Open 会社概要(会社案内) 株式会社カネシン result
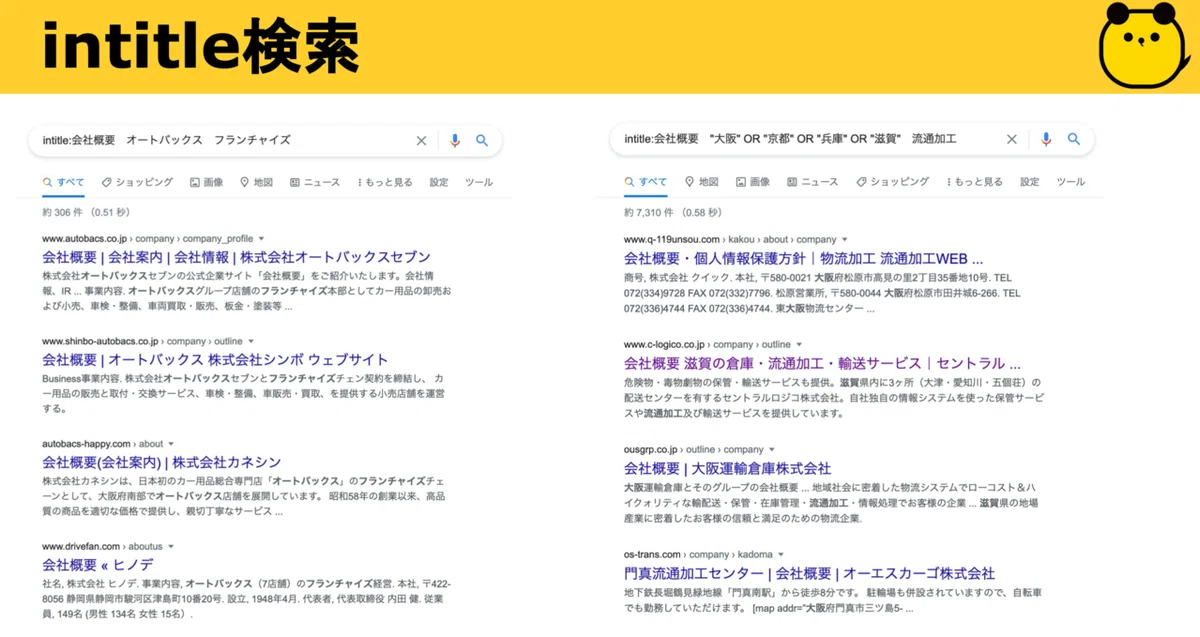The height and width of the screenshot is (637, 1200). (162, 463)
